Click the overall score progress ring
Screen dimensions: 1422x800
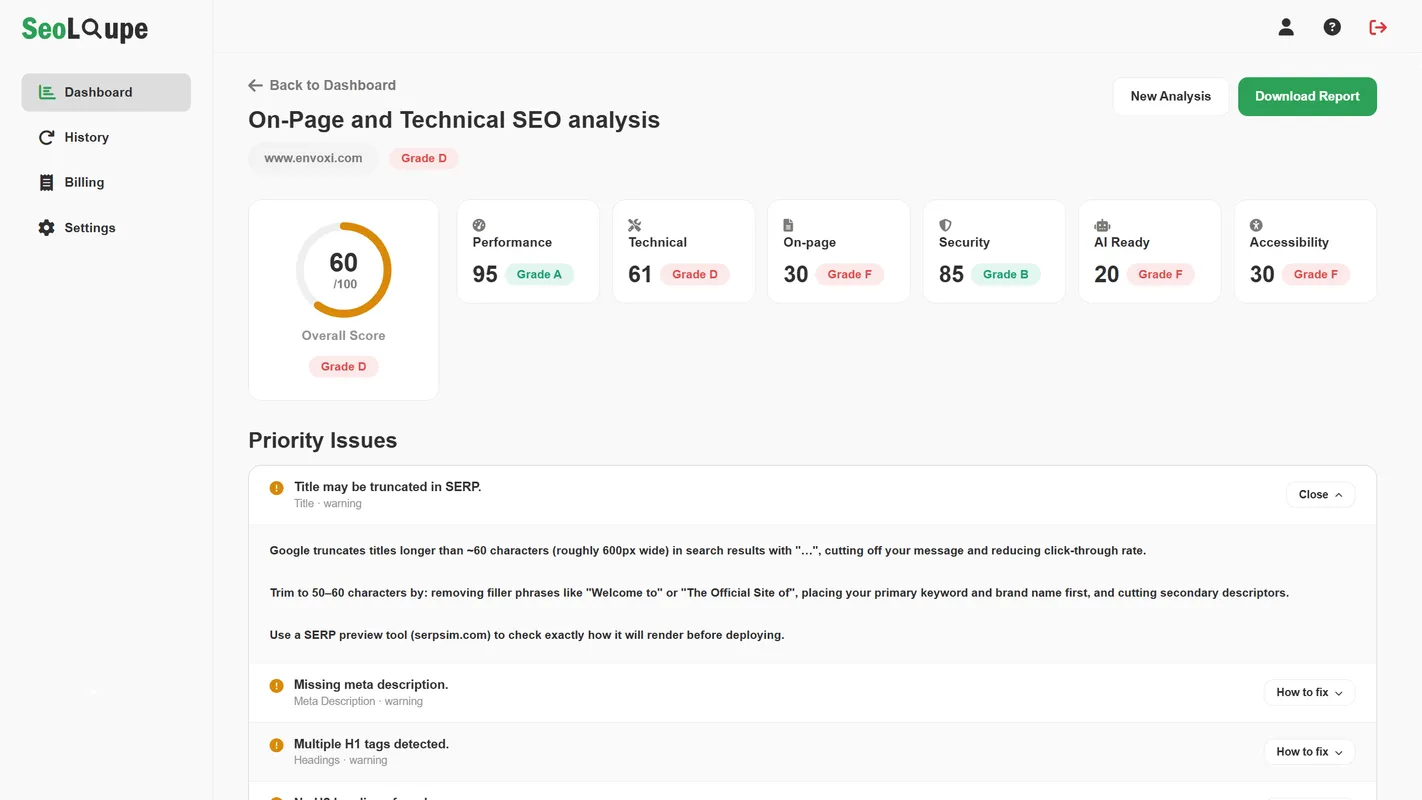pyautogui.click(x=343, y=270)
